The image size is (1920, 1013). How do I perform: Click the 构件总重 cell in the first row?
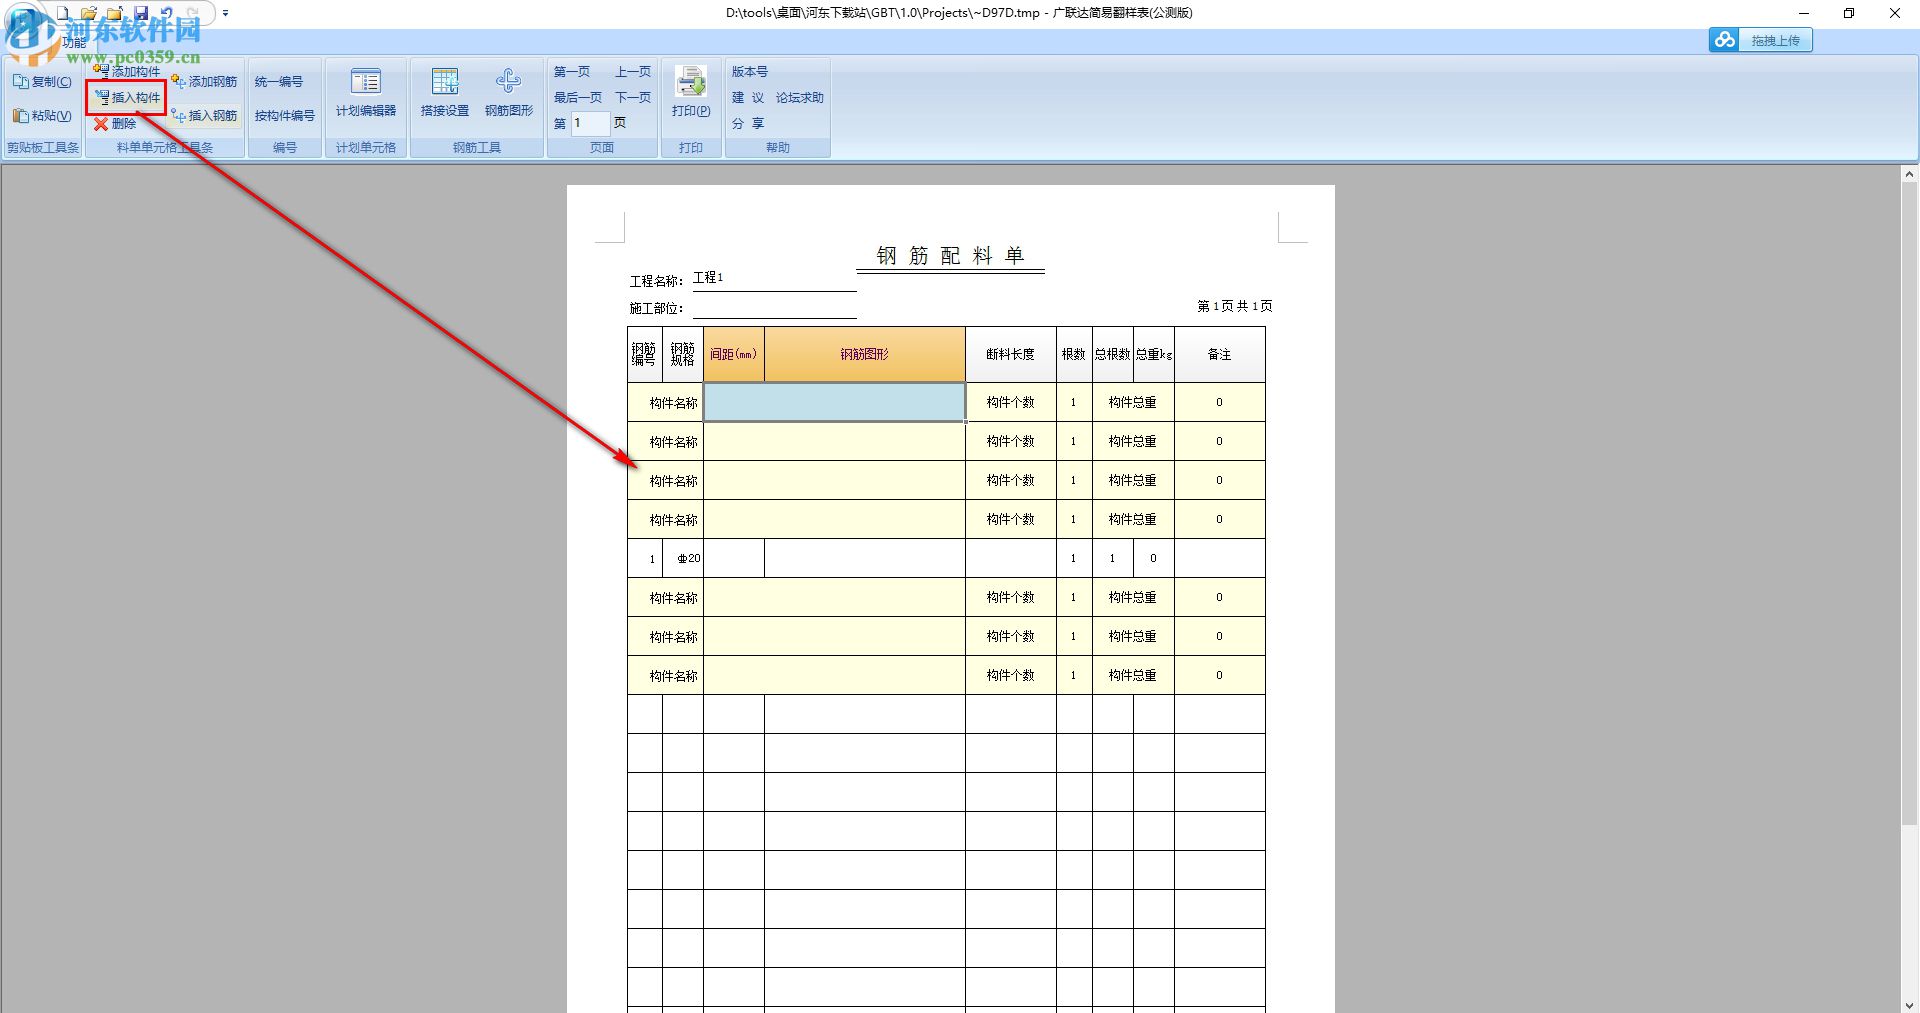pos(1133,402)
